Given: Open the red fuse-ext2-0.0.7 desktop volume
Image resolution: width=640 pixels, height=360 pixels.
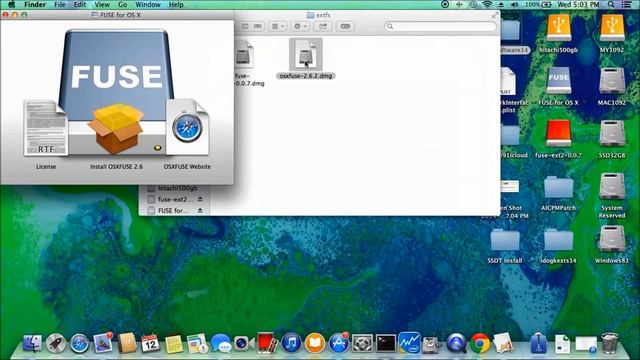Looking at the screenshot, I should [x=558, y=133].
